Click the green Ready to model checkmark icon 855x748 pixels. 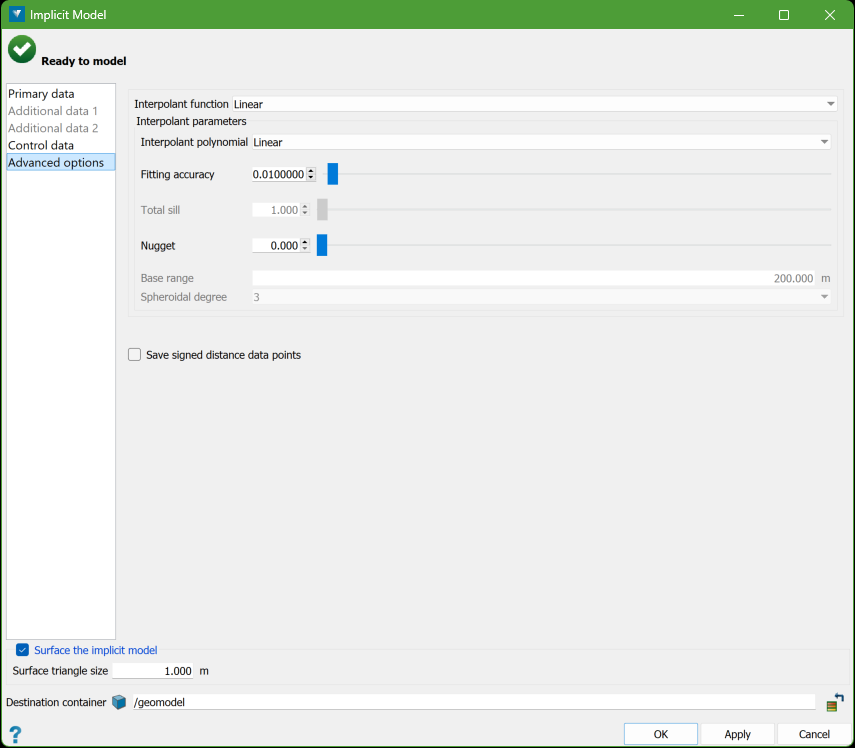[22, 49]
